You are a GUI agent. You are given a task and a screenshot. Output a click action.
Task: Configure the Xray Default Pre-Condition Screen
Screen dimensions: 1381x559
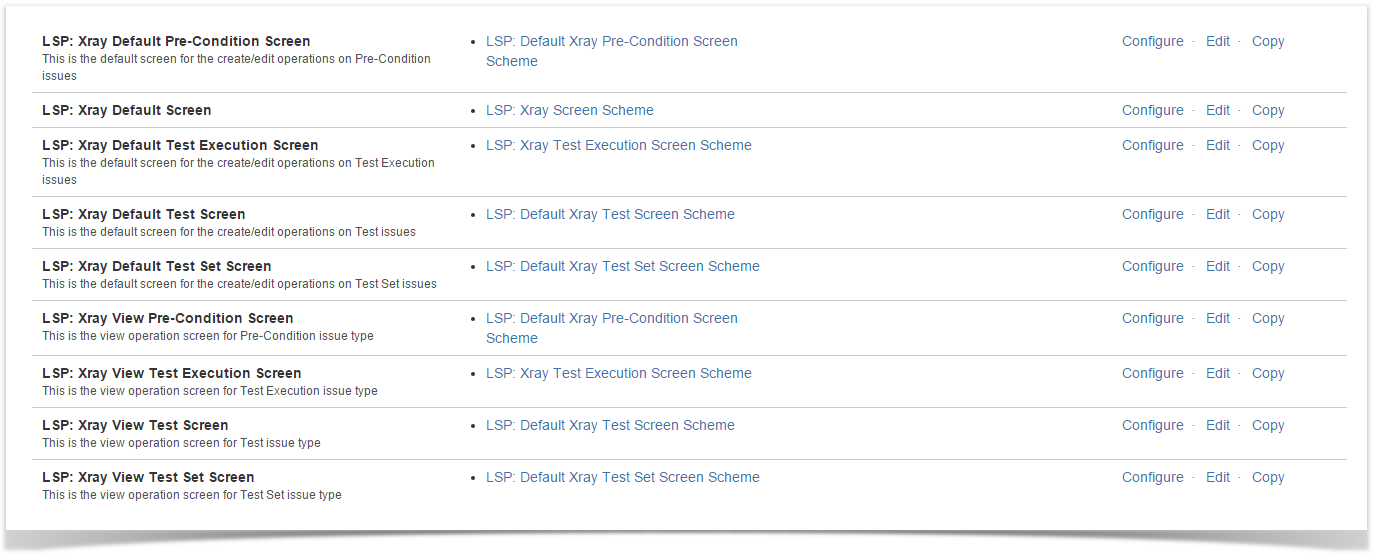[1152, 41]
